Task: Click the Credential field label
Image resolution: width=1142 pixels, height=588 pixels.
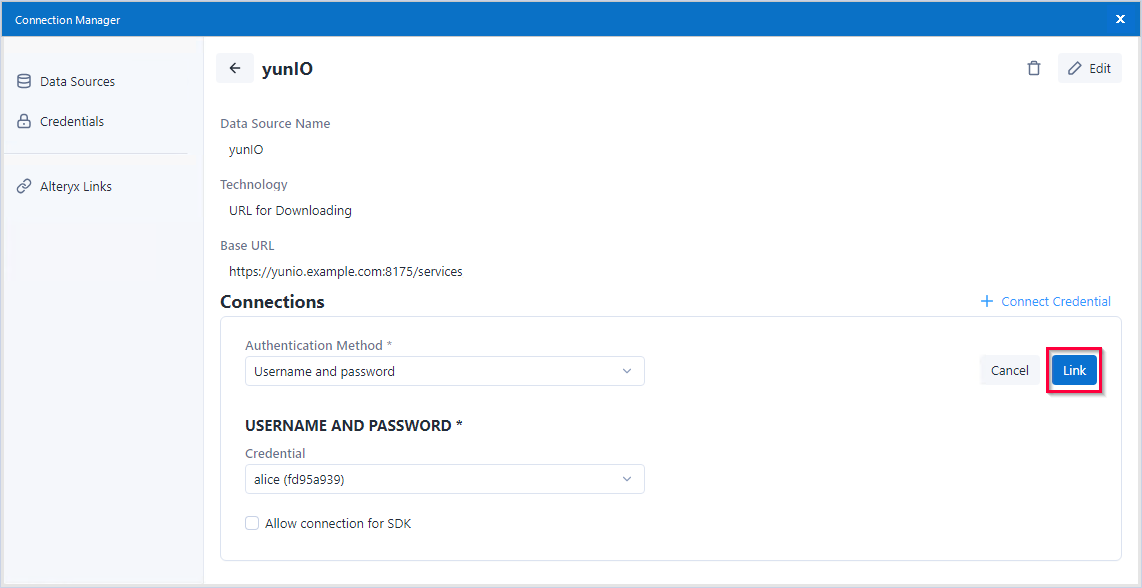Action: click(x=275, y=453)
